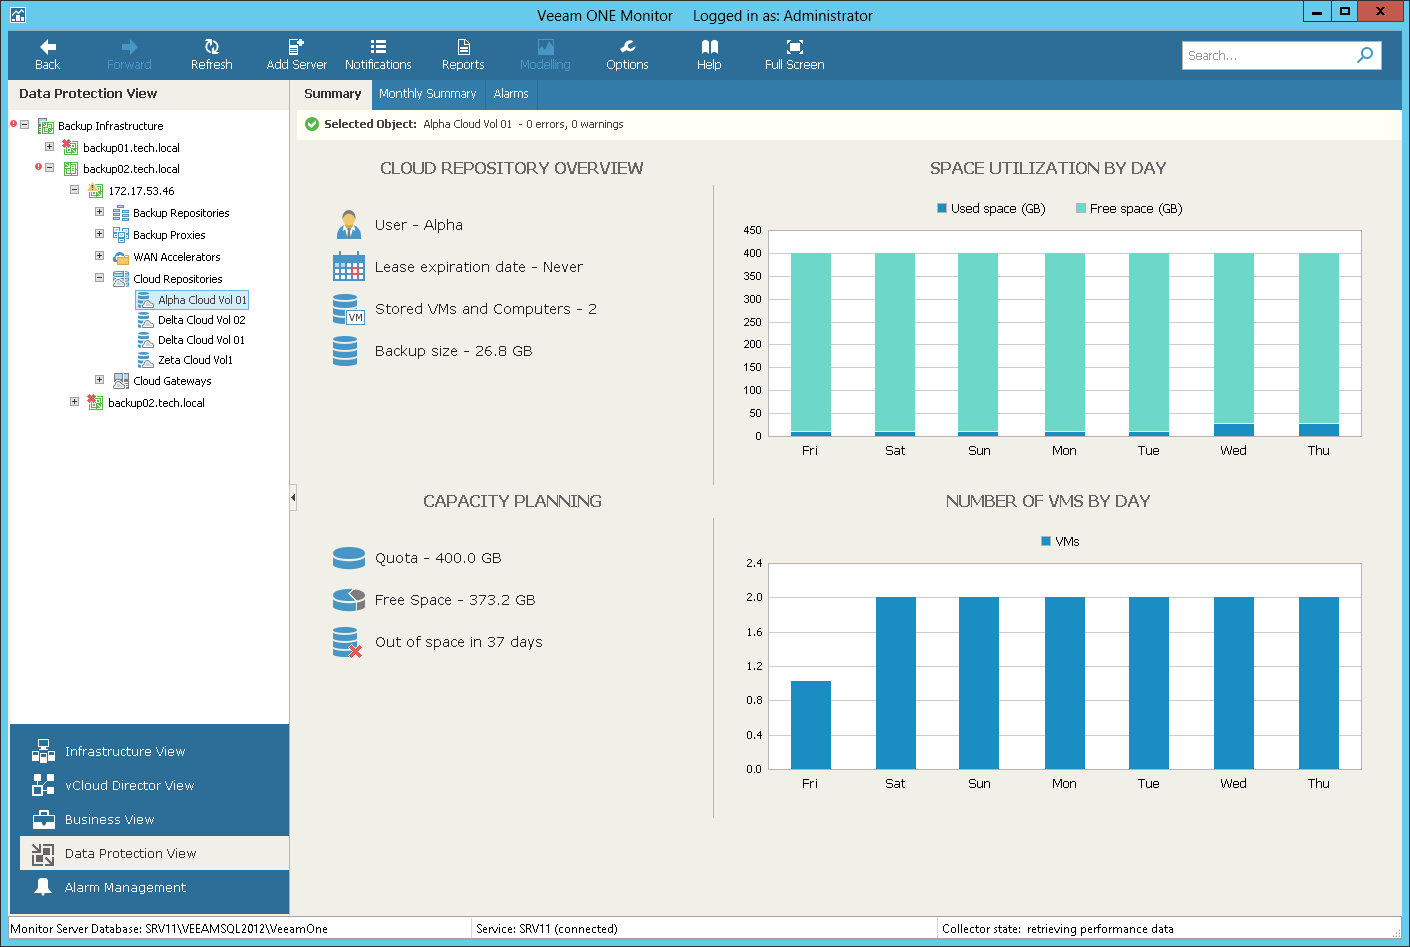This screenshot has width=1410, height=947.
Task: Expand the Backup Proxies node
Action: point(99,234)
